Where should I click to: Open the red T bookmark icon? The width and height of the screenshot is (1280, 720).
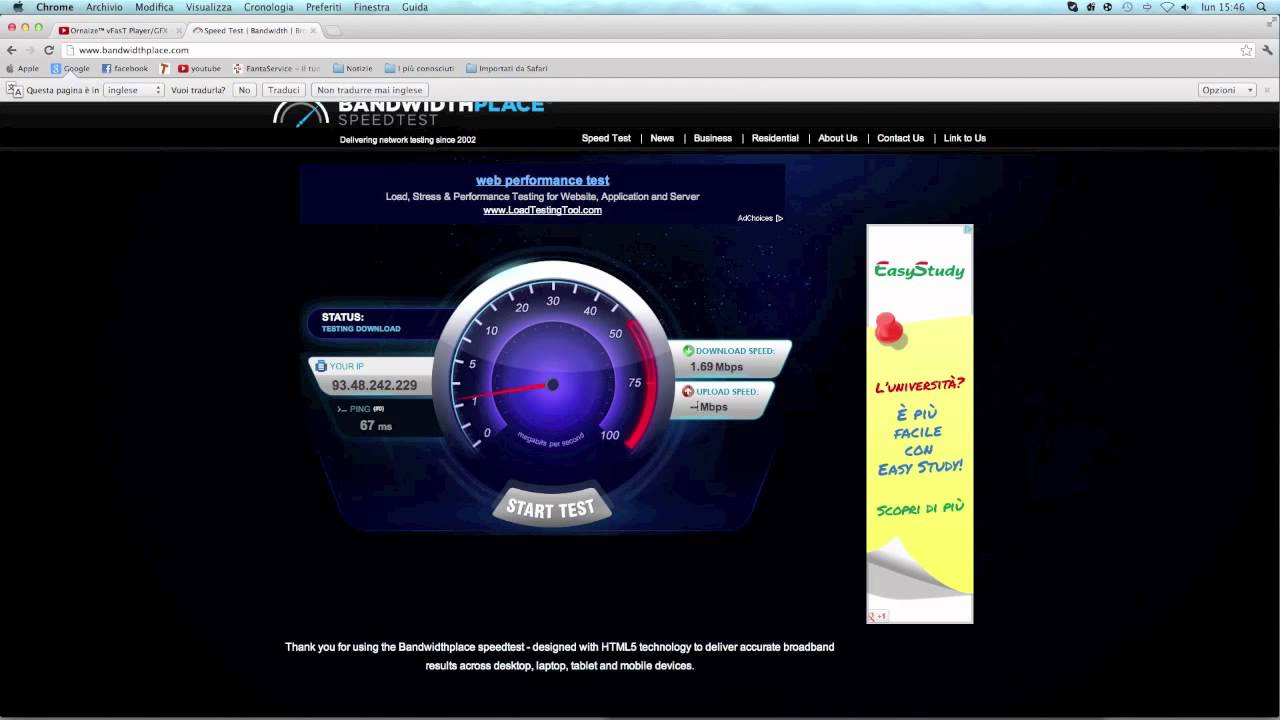tap(164, 69)
